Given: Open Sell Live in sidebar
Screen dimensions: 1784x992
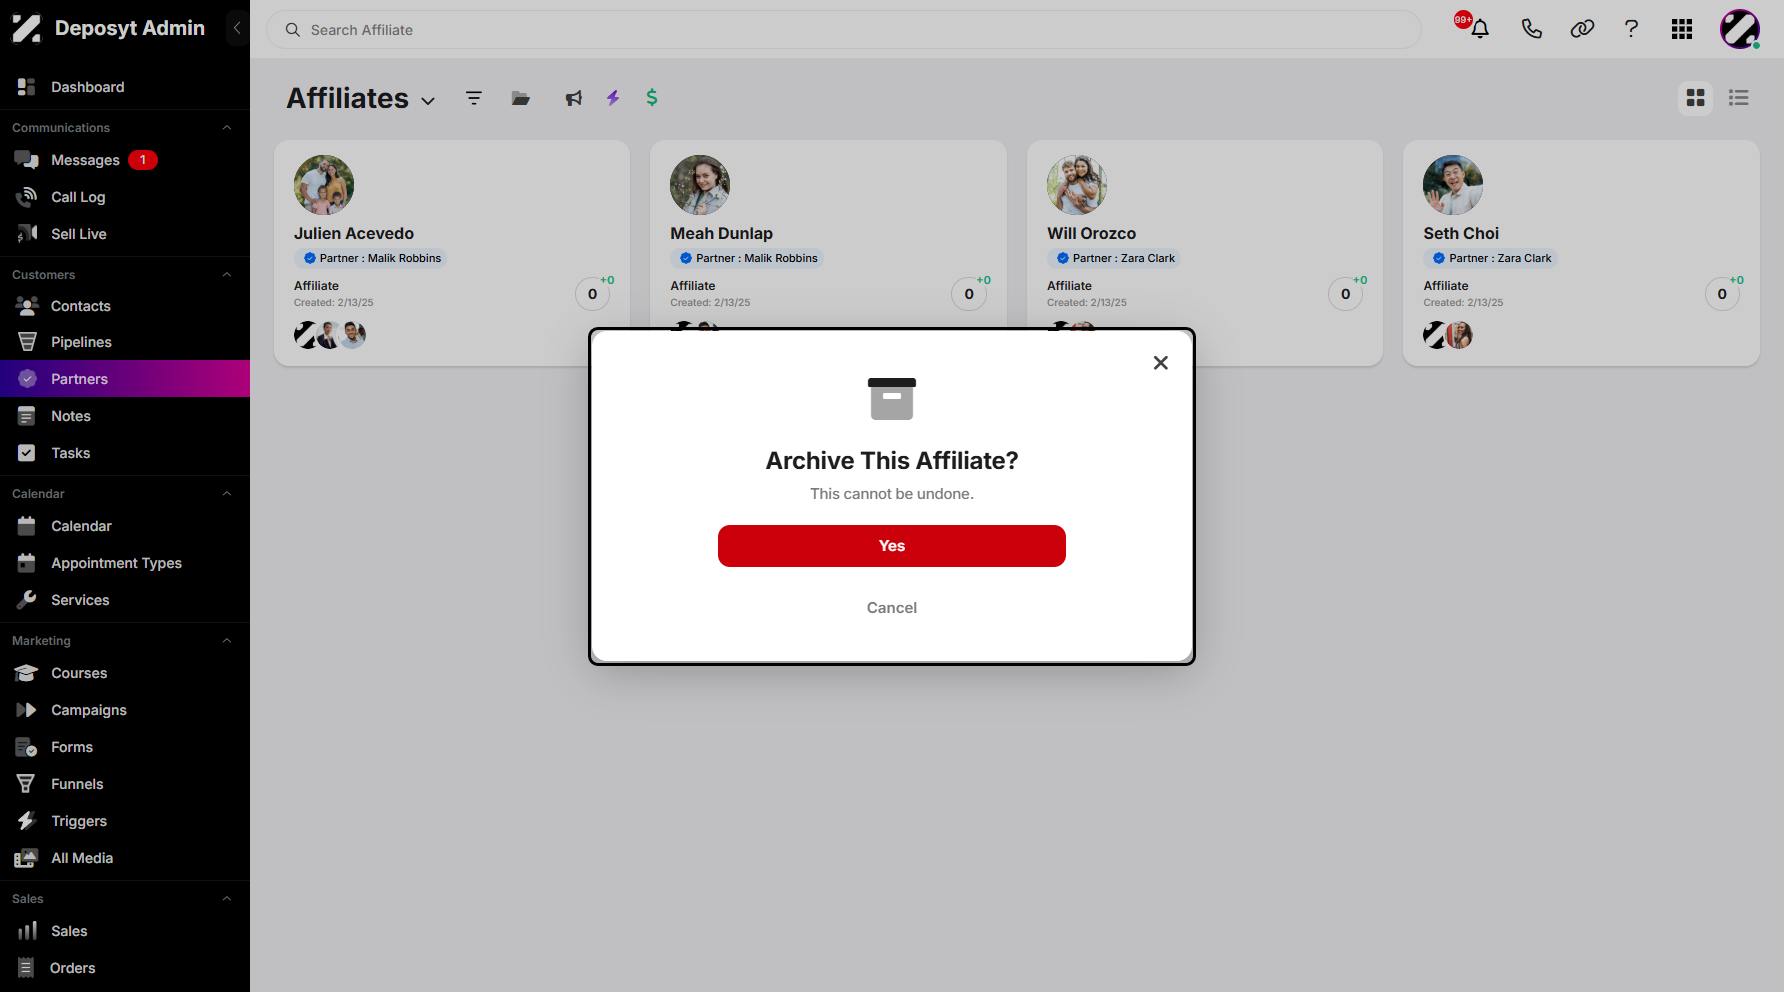Looking at the screenshot, I should (125, 234).
